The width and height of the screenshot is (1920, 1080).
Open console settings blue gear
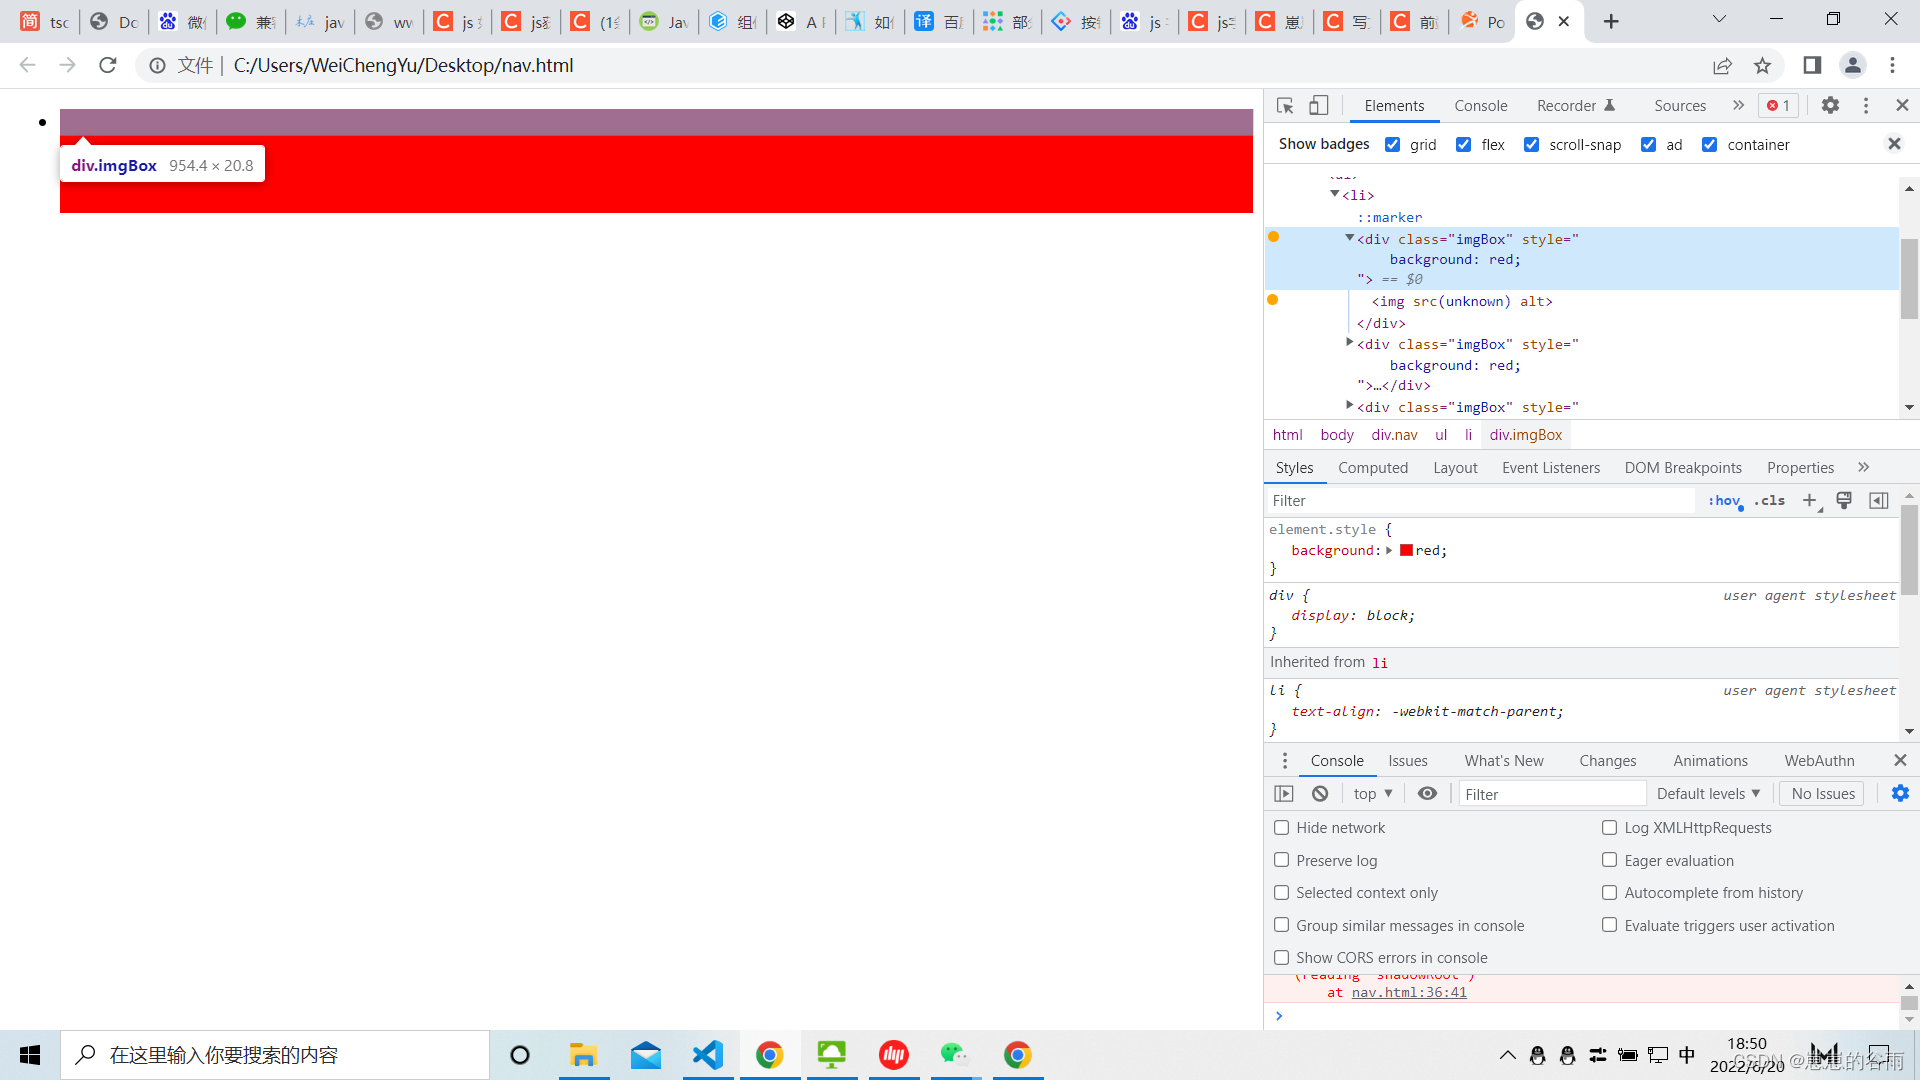coord(1900,793)
